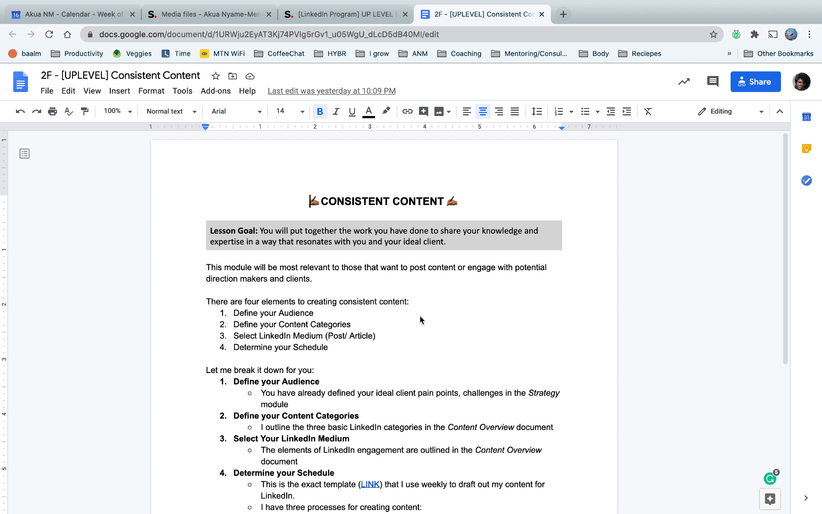
Task: Toggle bulleted list
Action: 585,111
